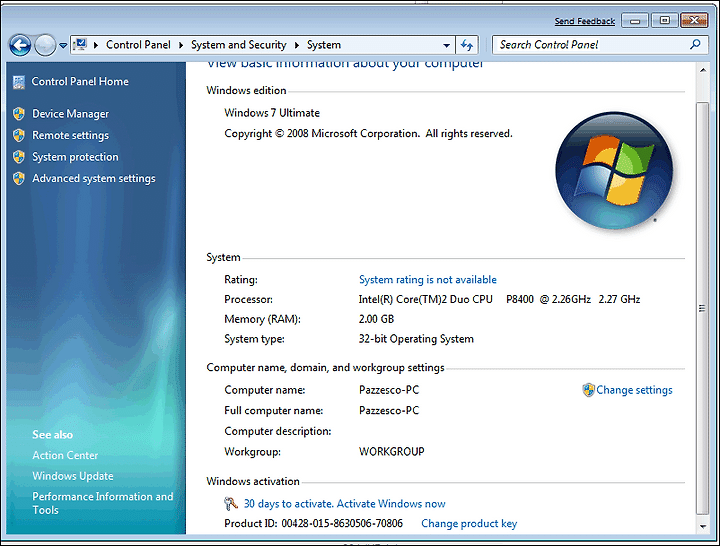
Task: Click the Refresh button in address bar
Action: coord(467,45)
